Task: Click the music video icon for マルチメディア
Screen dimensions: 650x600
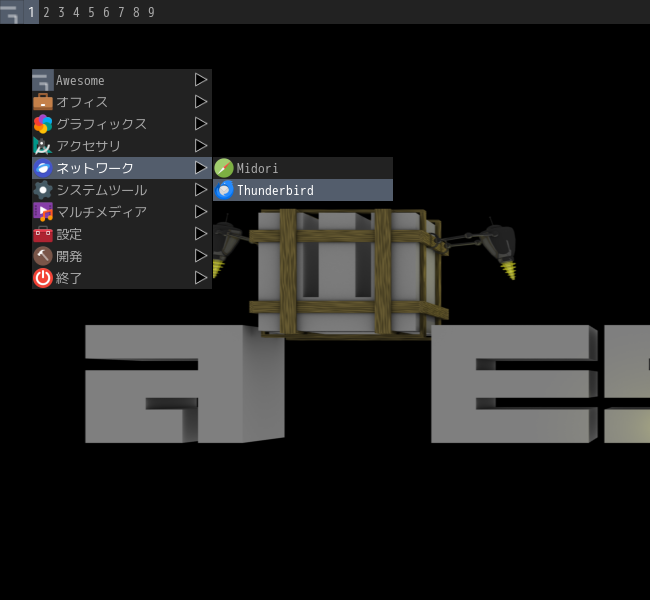Action: 43,212
